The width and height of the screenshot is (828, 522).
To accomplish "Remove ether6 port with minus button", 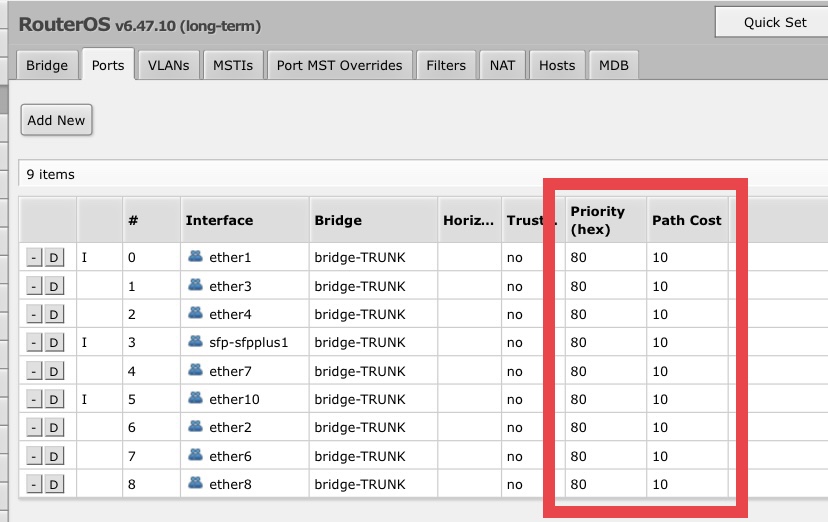I will click(x=34, y=456).
